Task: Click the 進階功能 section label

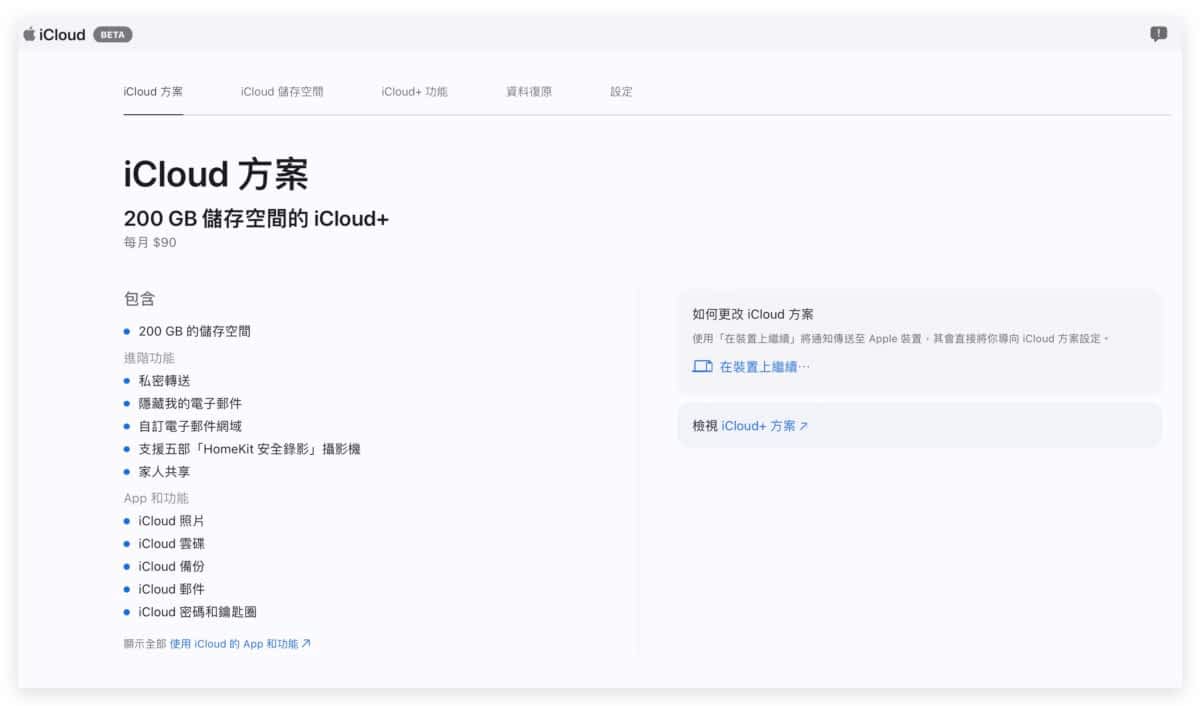Action: [149, 358]
